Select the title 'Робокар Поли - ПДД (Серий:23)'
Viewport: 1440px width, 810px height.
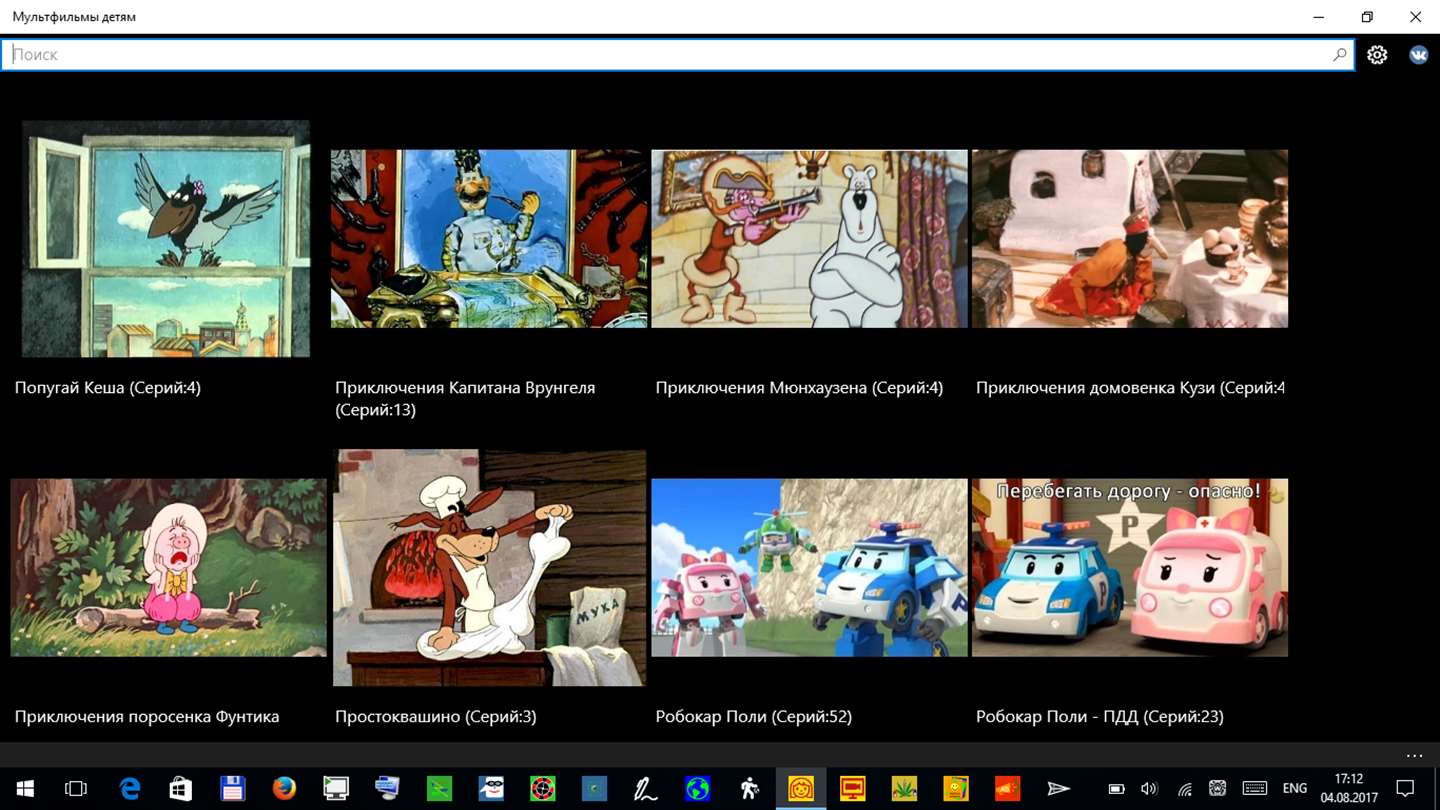point(1100,717)
